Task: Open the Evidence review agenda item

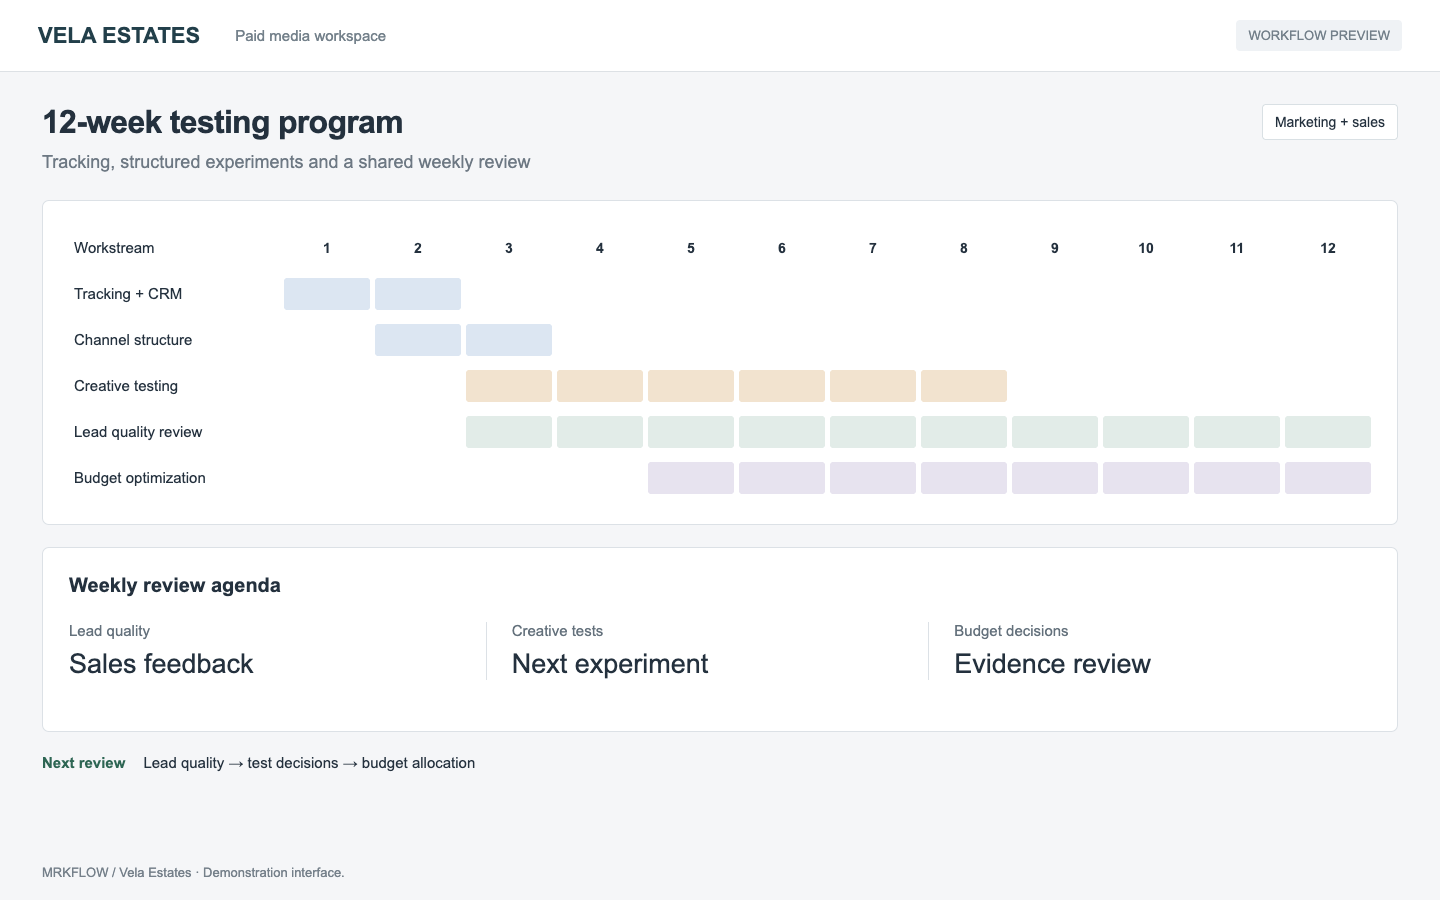Action: tap(1052, 664)
